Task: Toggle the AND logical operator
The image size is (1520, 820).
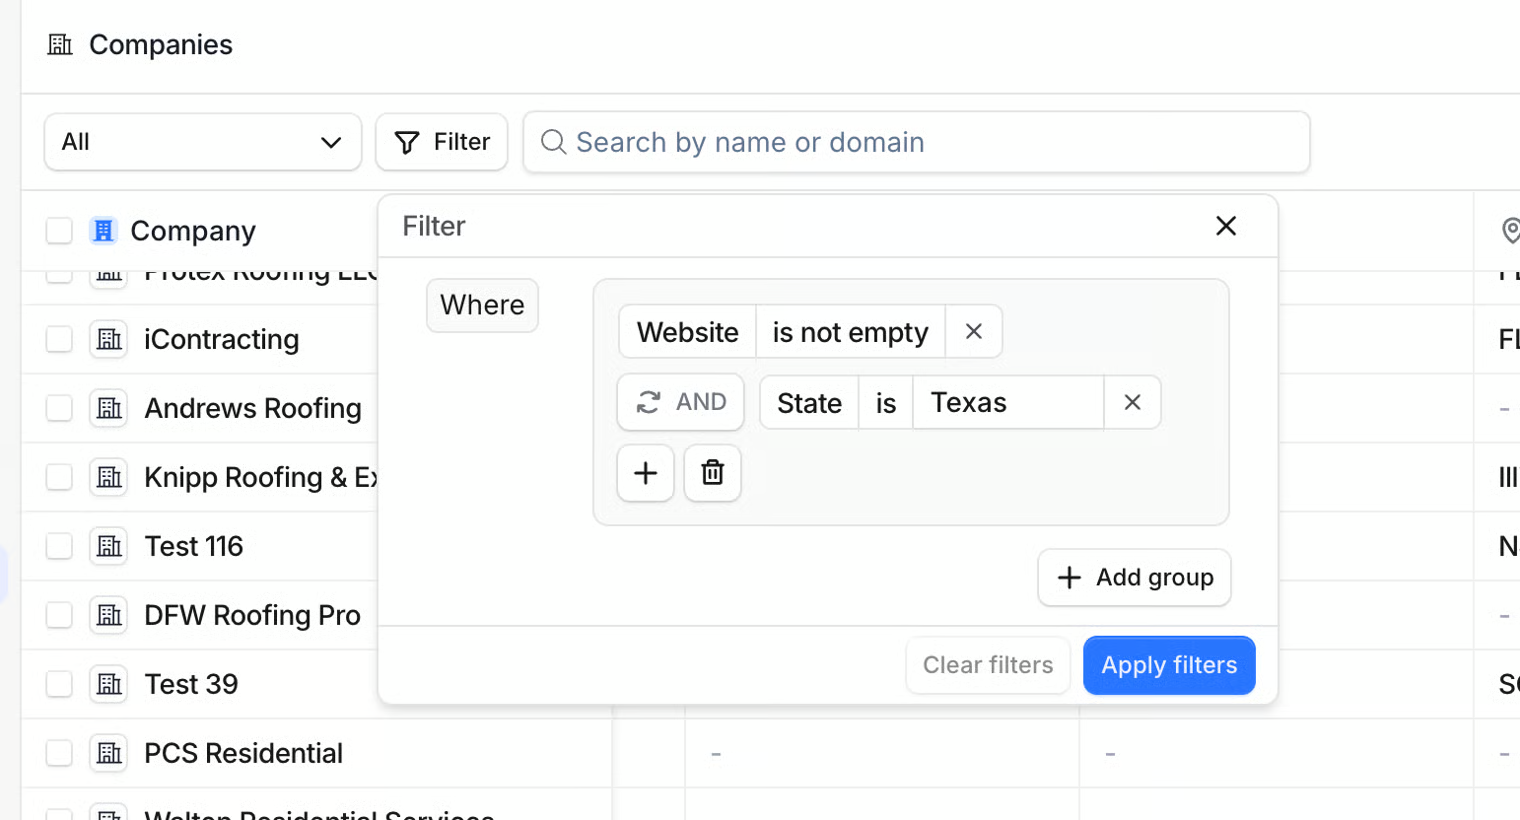Action: pos(681,402)
